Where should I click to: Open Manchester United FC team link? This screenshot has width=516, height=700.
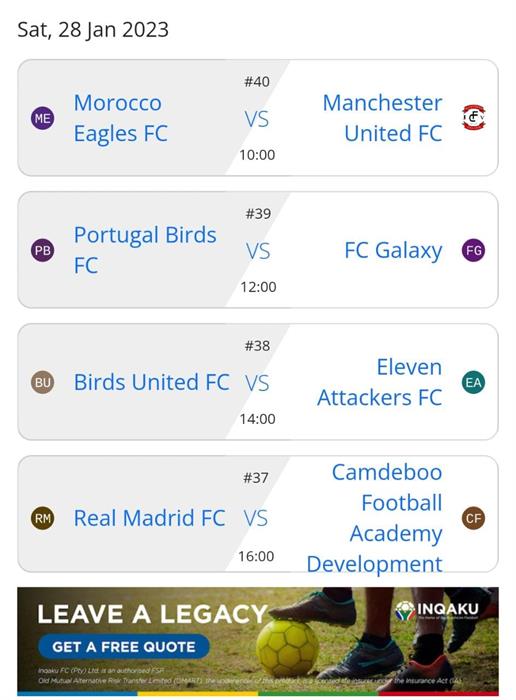pyautogui.click(x=383, y=118)
